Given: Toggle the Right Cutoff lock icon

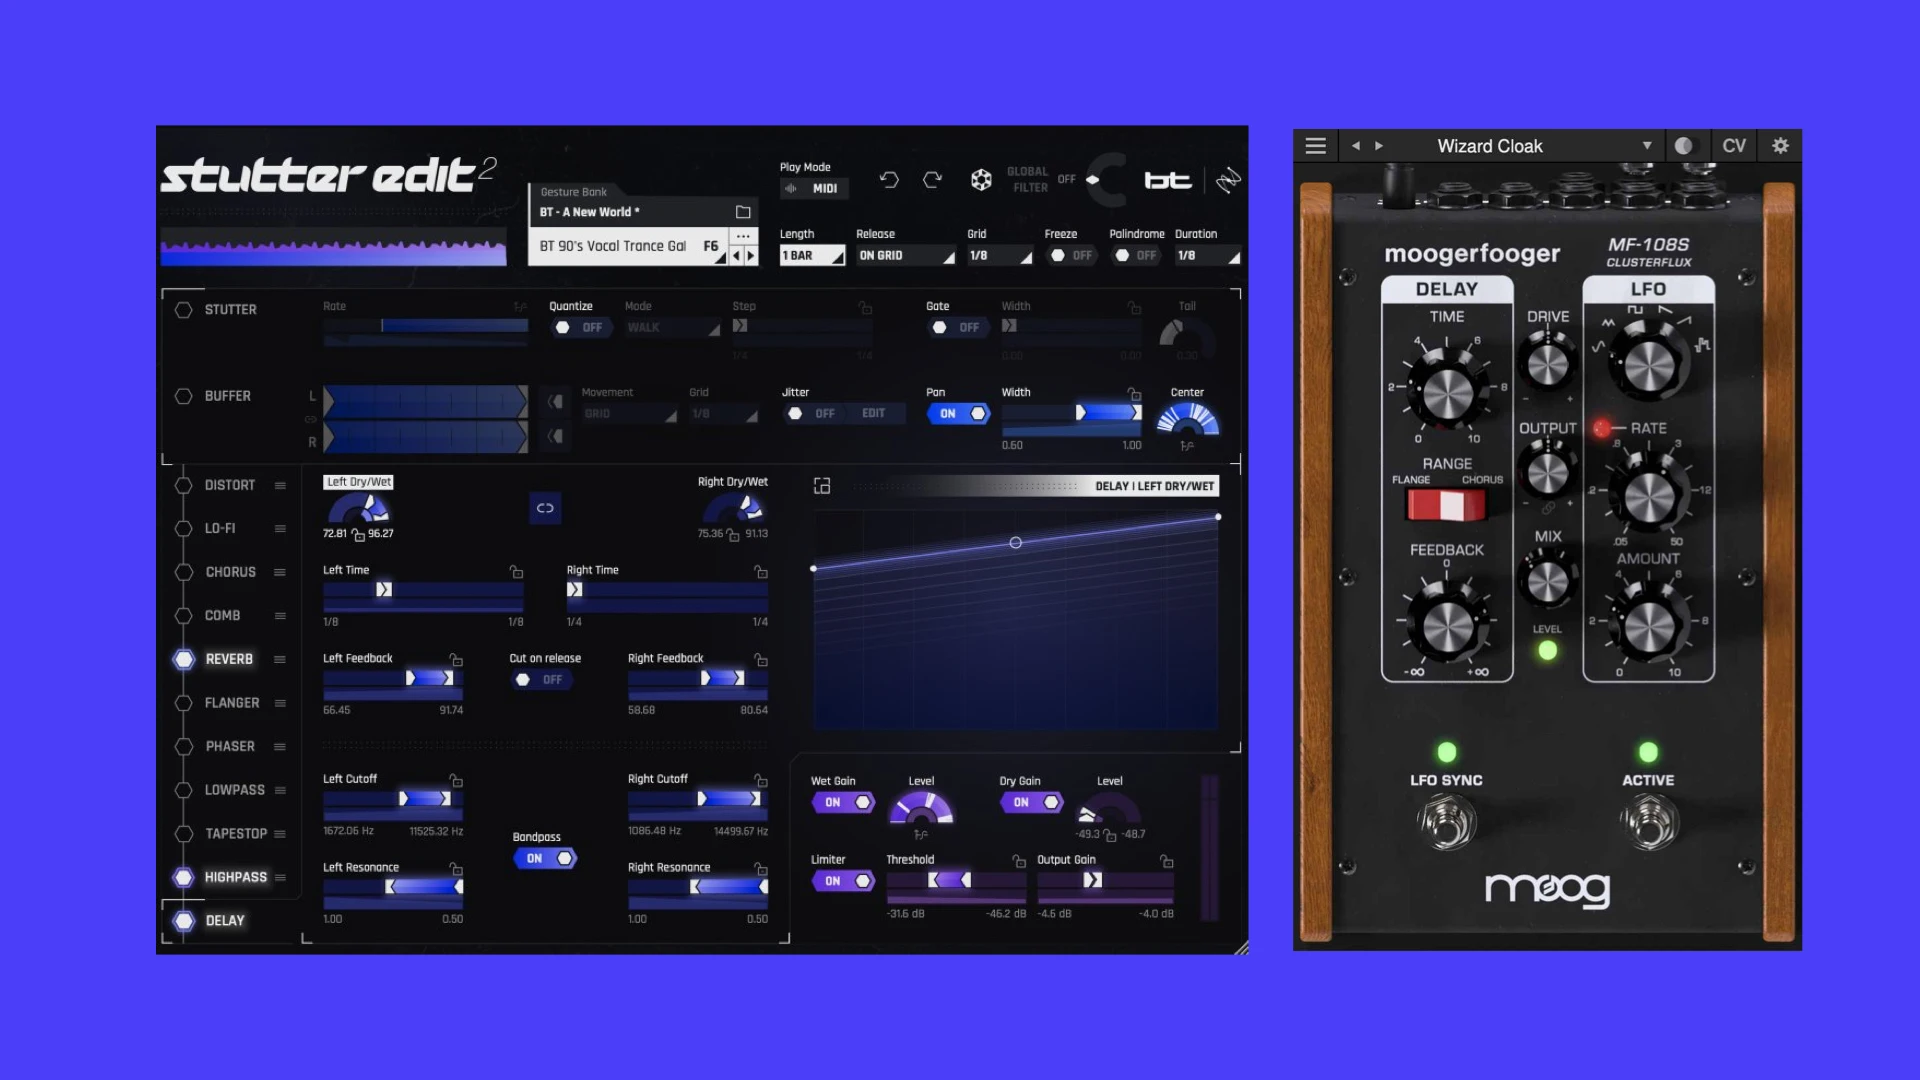Looking at the screenshot, I should 761,780.
